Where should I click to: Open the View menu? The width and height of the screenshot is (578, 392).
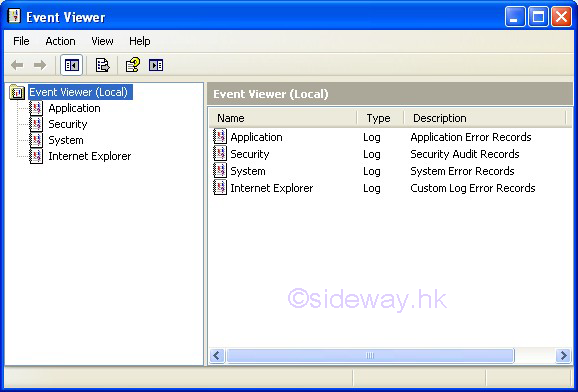click(x=102, y=41)
